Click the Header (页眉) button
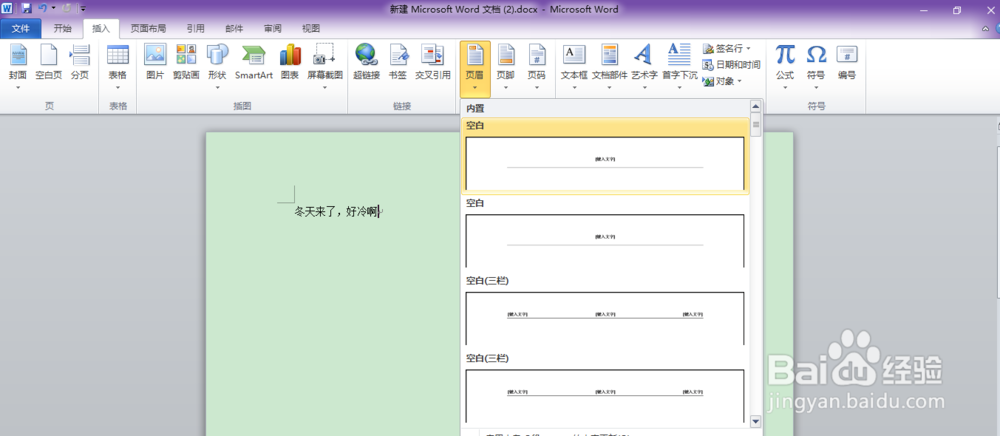Screen dimensions: 1000x436 click(x=475, y=69)
